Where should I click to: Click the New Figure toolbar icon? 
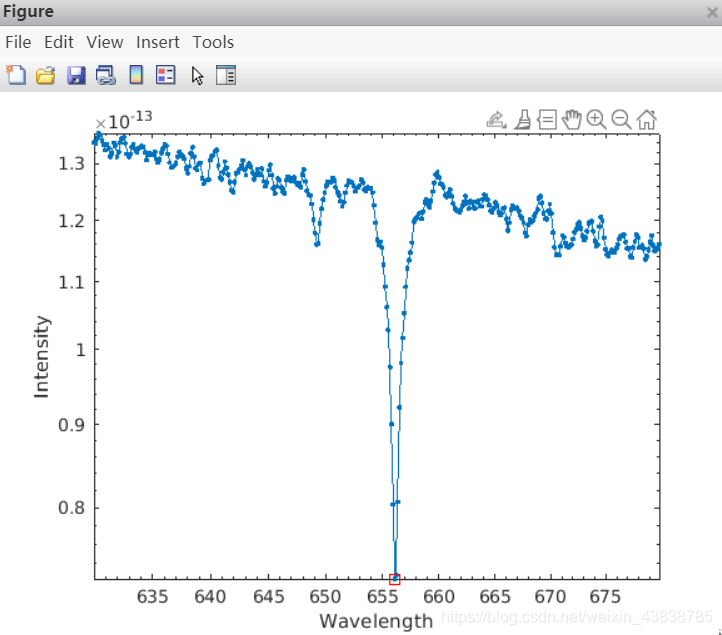click(16, 75)
